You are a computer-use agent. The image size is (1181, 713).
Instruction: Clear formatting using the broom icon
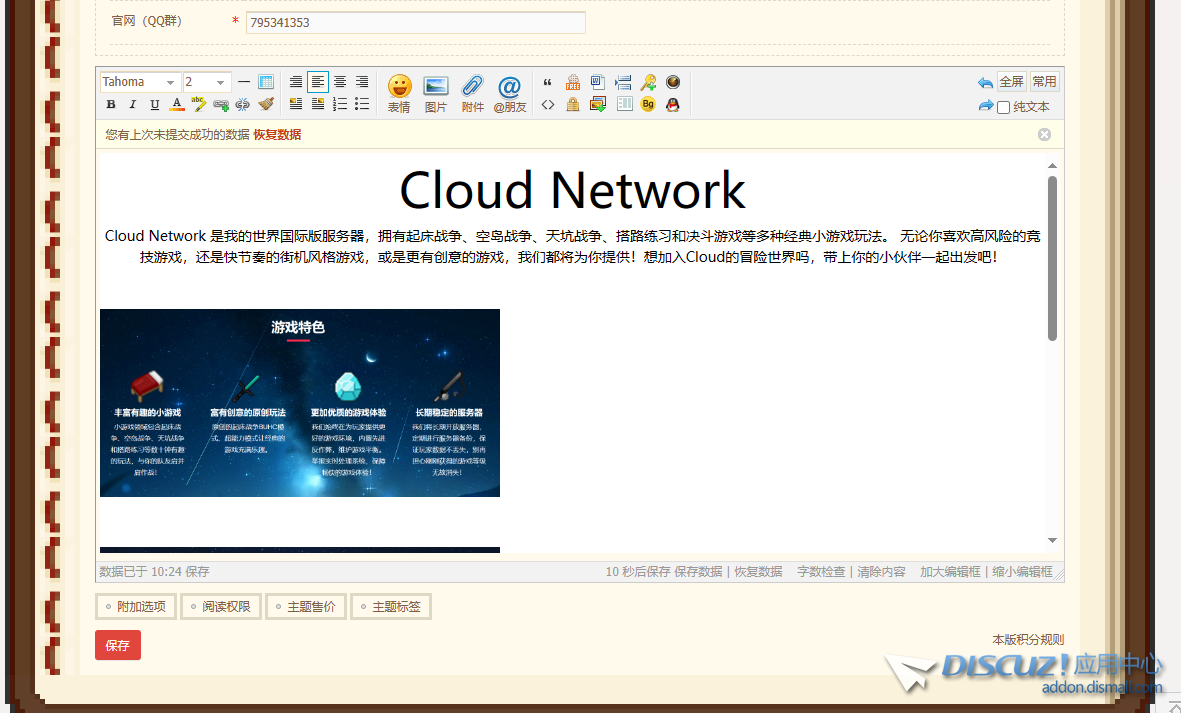coord(265,104)
